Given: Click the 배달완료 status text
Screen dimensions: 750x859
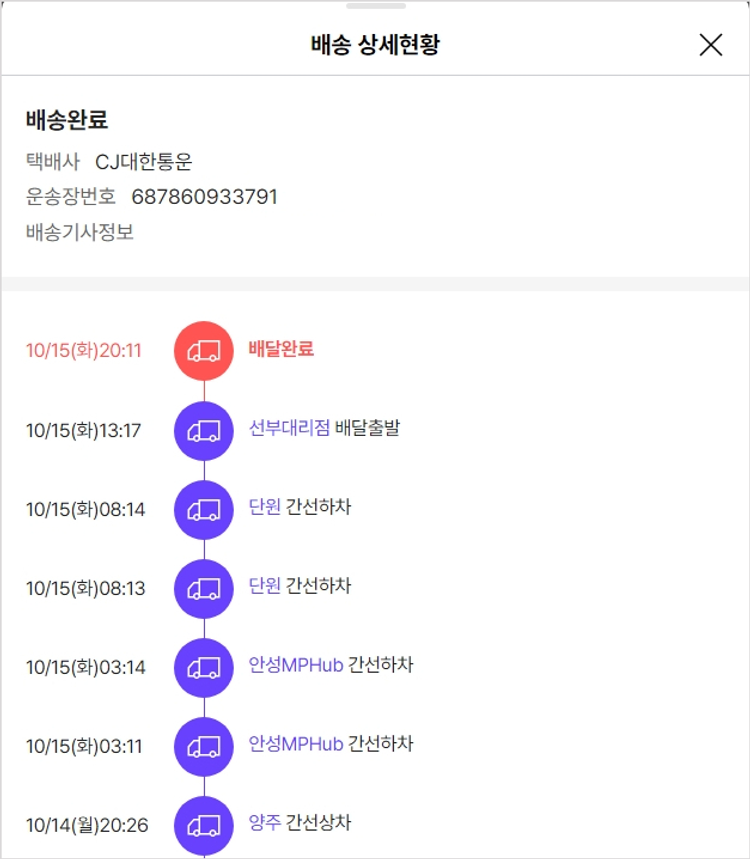Looking at the screenshot, I should click(281, 349).
